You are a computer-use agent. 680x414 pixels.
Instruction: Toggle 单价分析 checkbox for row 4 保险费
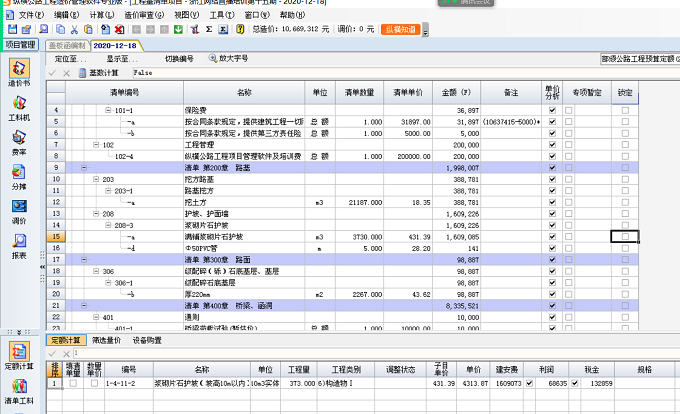(x=552, y=110)
